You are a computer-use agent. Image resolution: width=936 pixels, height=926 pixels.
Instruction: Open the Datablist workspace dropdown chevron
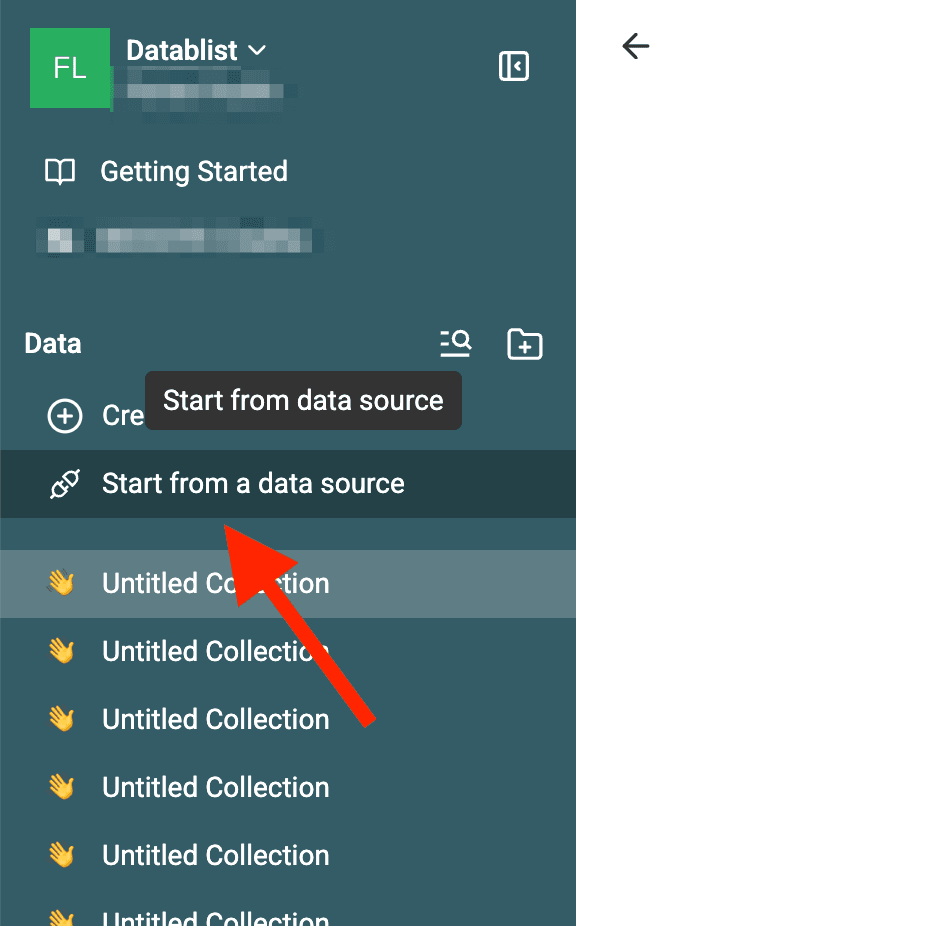coord(258,50)
